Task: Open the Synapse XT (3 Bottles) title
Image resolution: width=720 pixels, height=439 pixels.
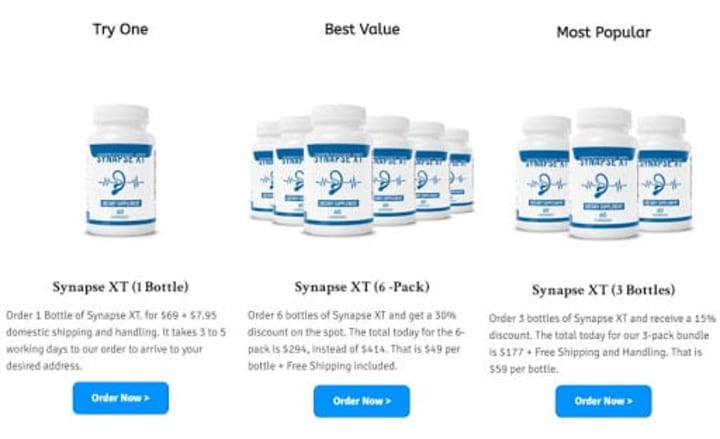Action: click(x=603, y=290)
